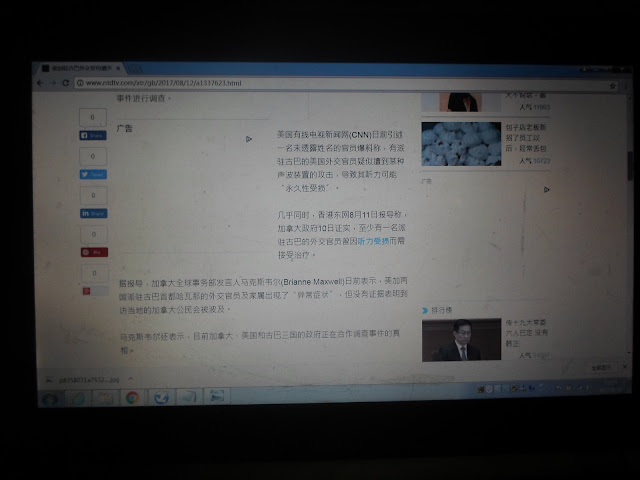Click the 排行榜 ranking header
The height and width of the screenshot is (480, 640).
point(442,310)
